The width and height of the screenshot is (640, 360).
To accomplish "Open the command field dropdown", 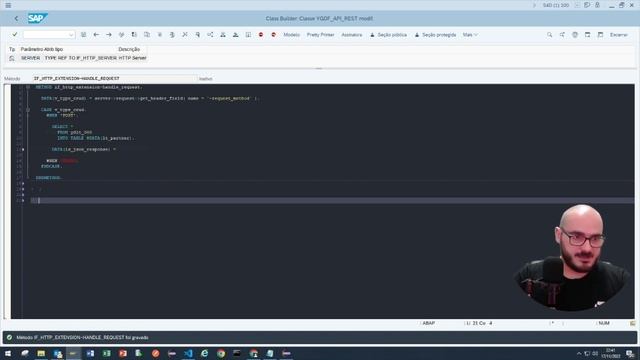I will tap(71, 35).
